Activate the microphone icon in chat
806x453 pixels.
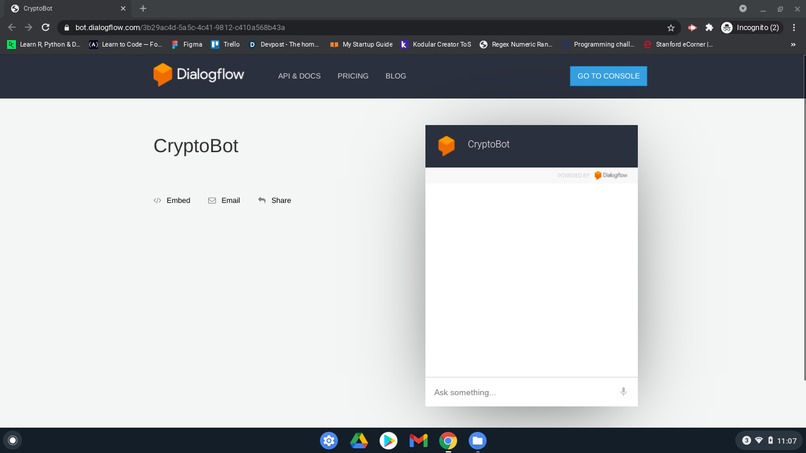(x=623, y=392)
